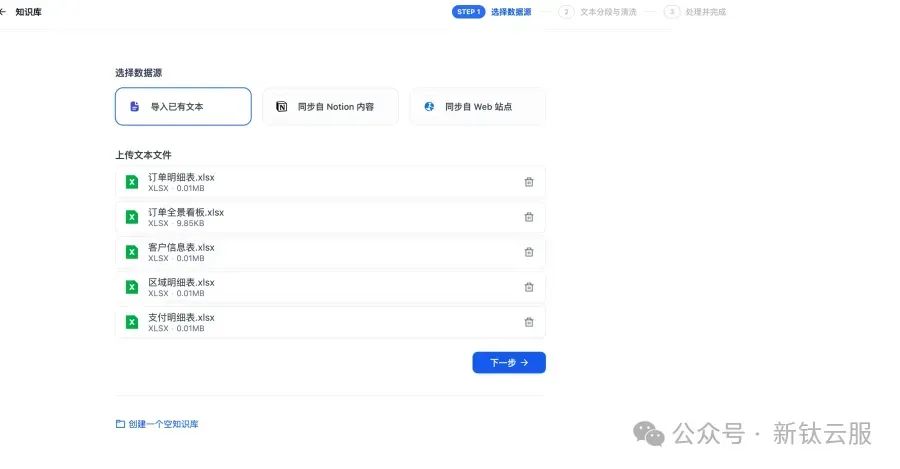The image size is (900, 469).
Task: Click the 支付明细表.xlsx file name
Action: point(181,317)
